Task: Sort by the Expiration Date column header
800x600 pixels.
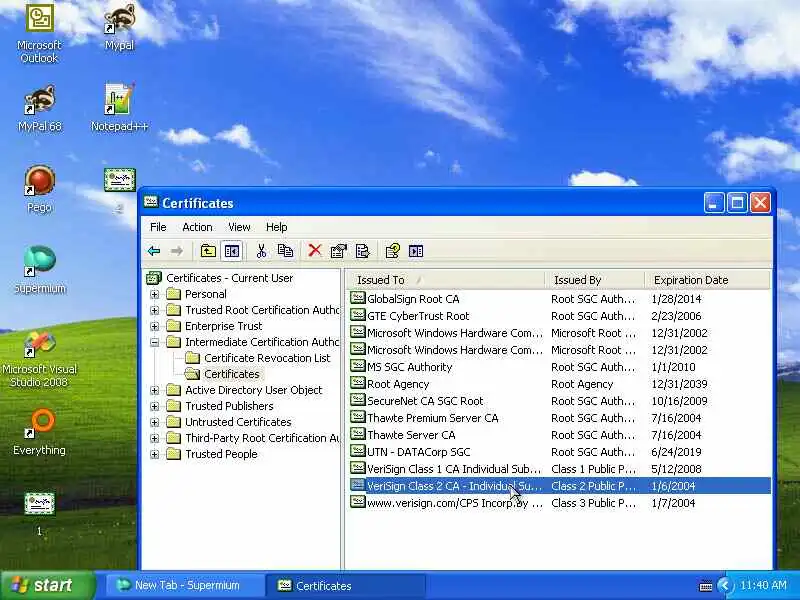Action: pyautogui.click(x=707, y=280)
